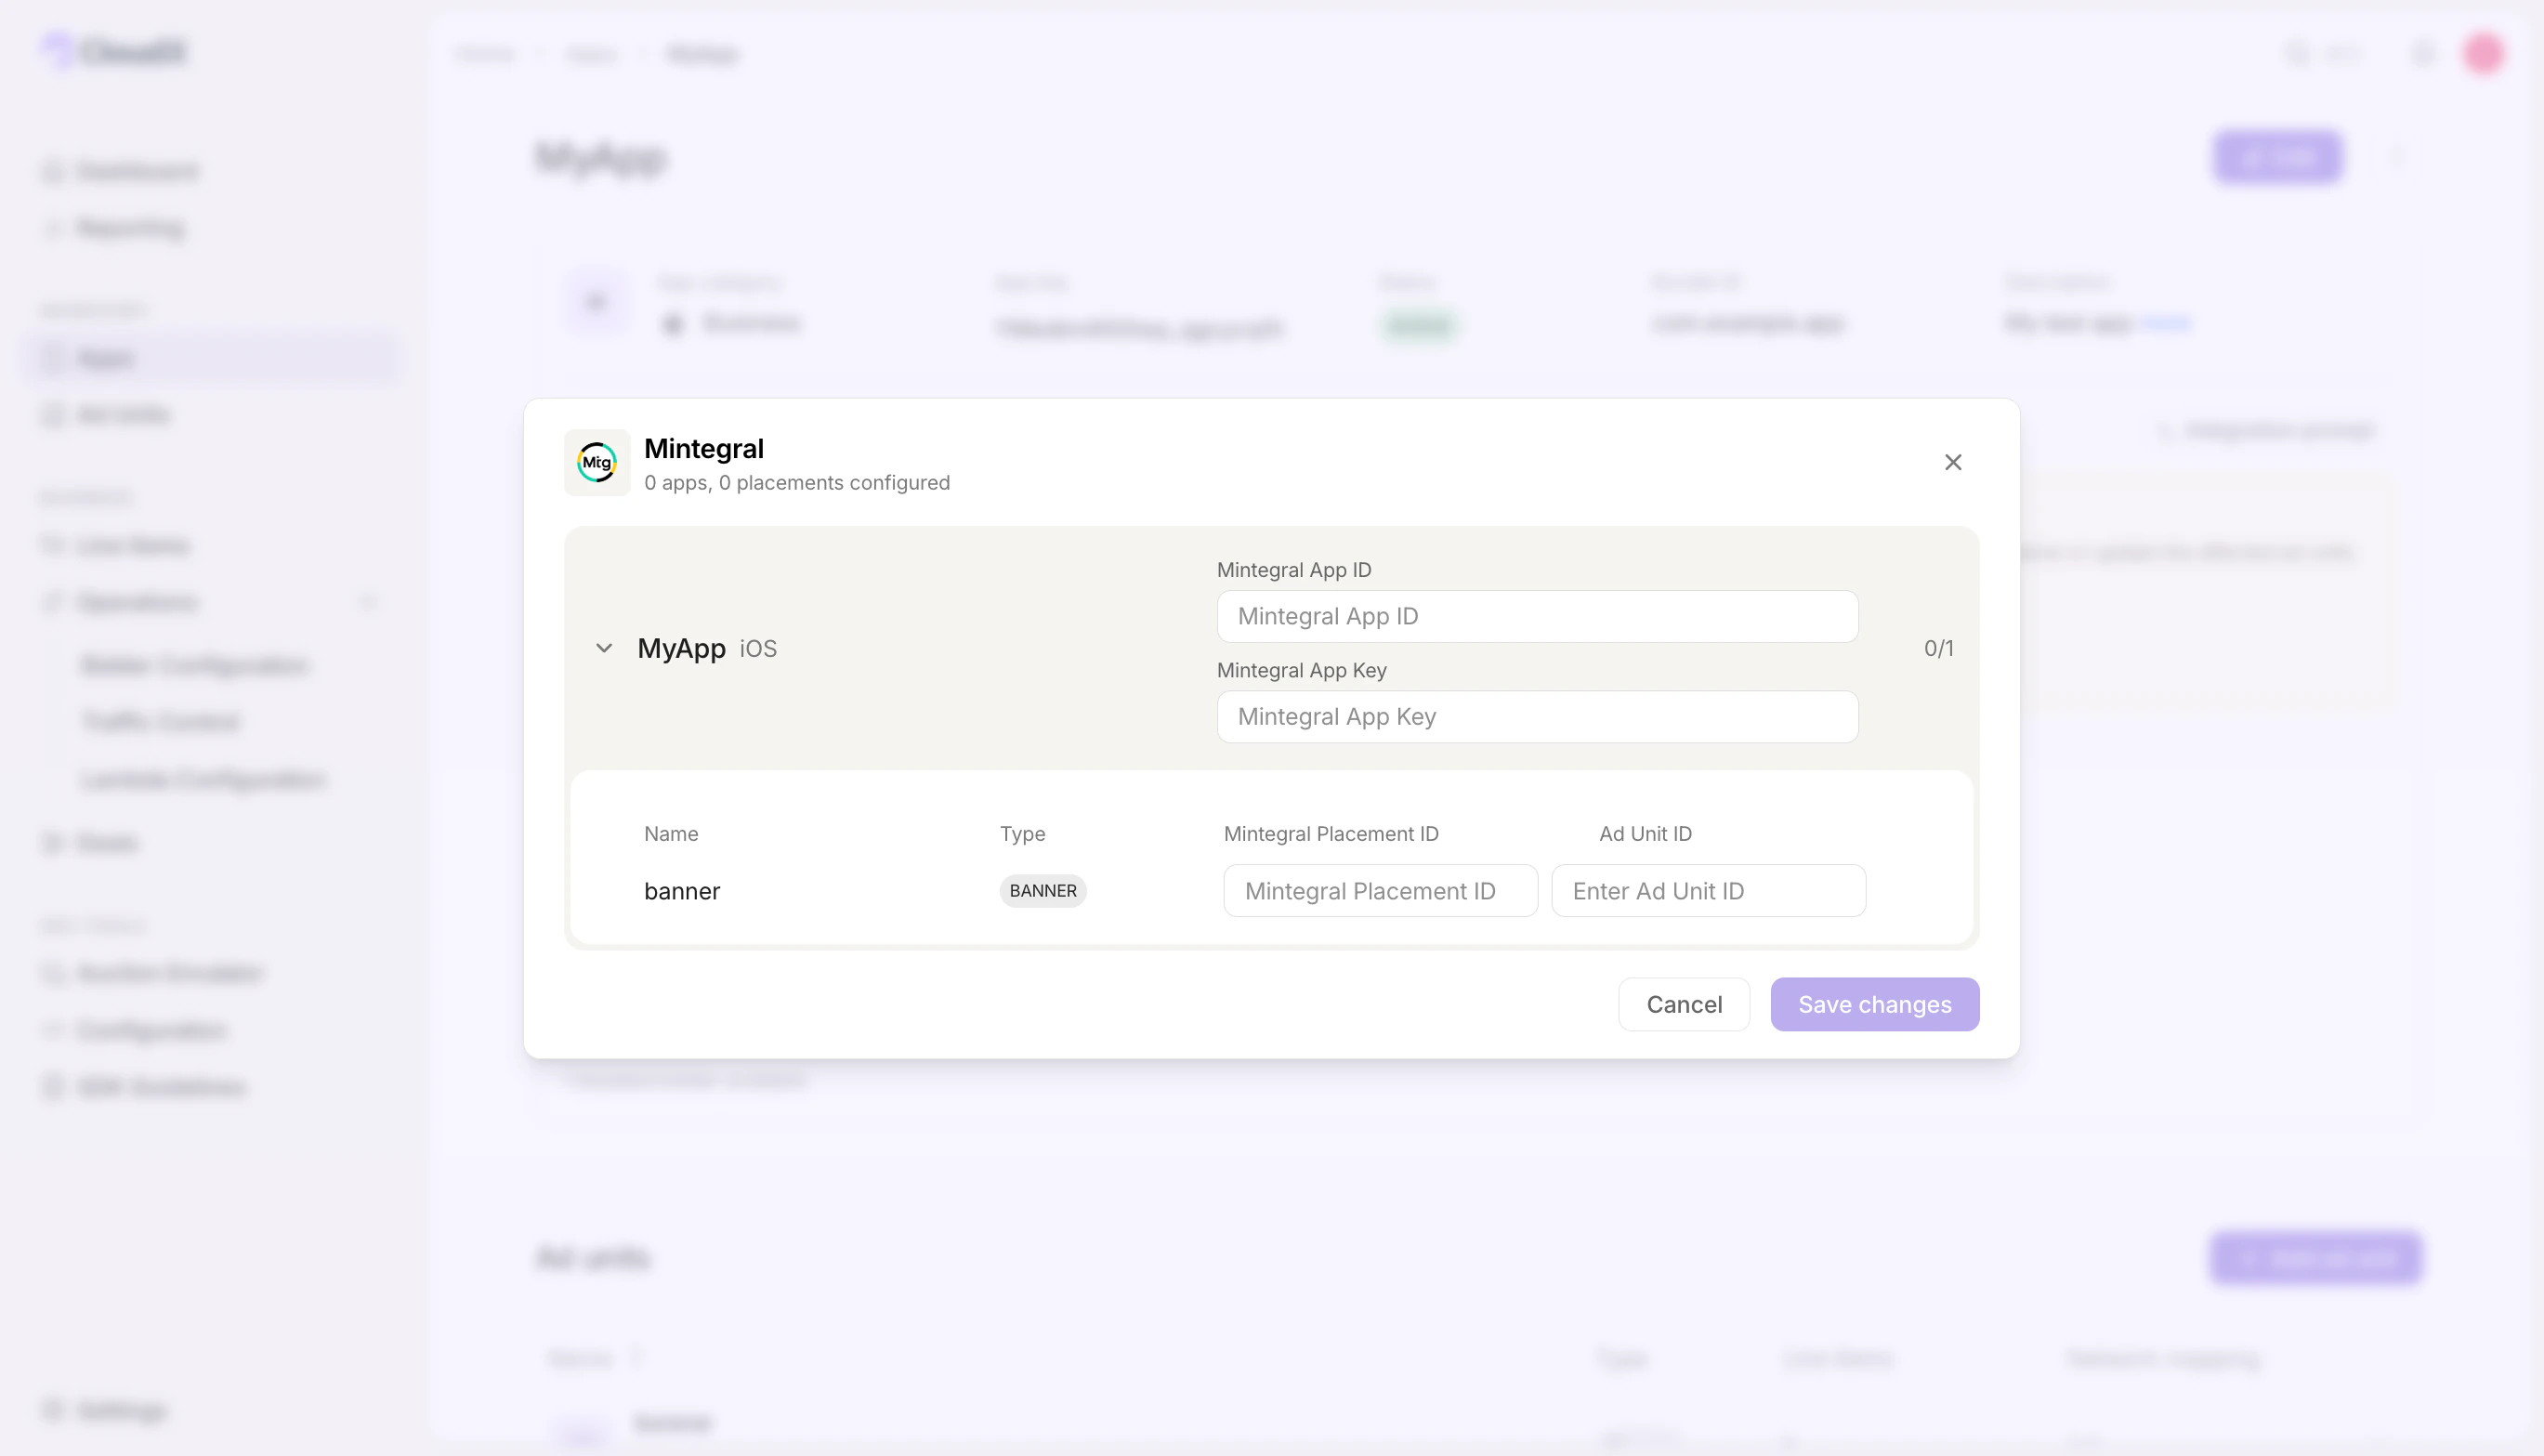Collapse the MyApp iOS section chevron

(604, 647)
